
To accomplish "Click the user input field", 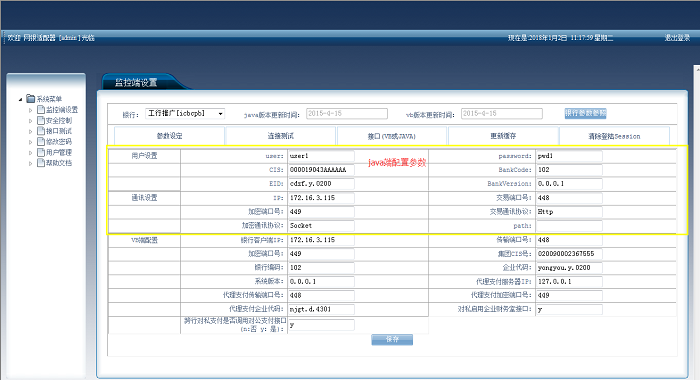I will click(x=321, y=156).
